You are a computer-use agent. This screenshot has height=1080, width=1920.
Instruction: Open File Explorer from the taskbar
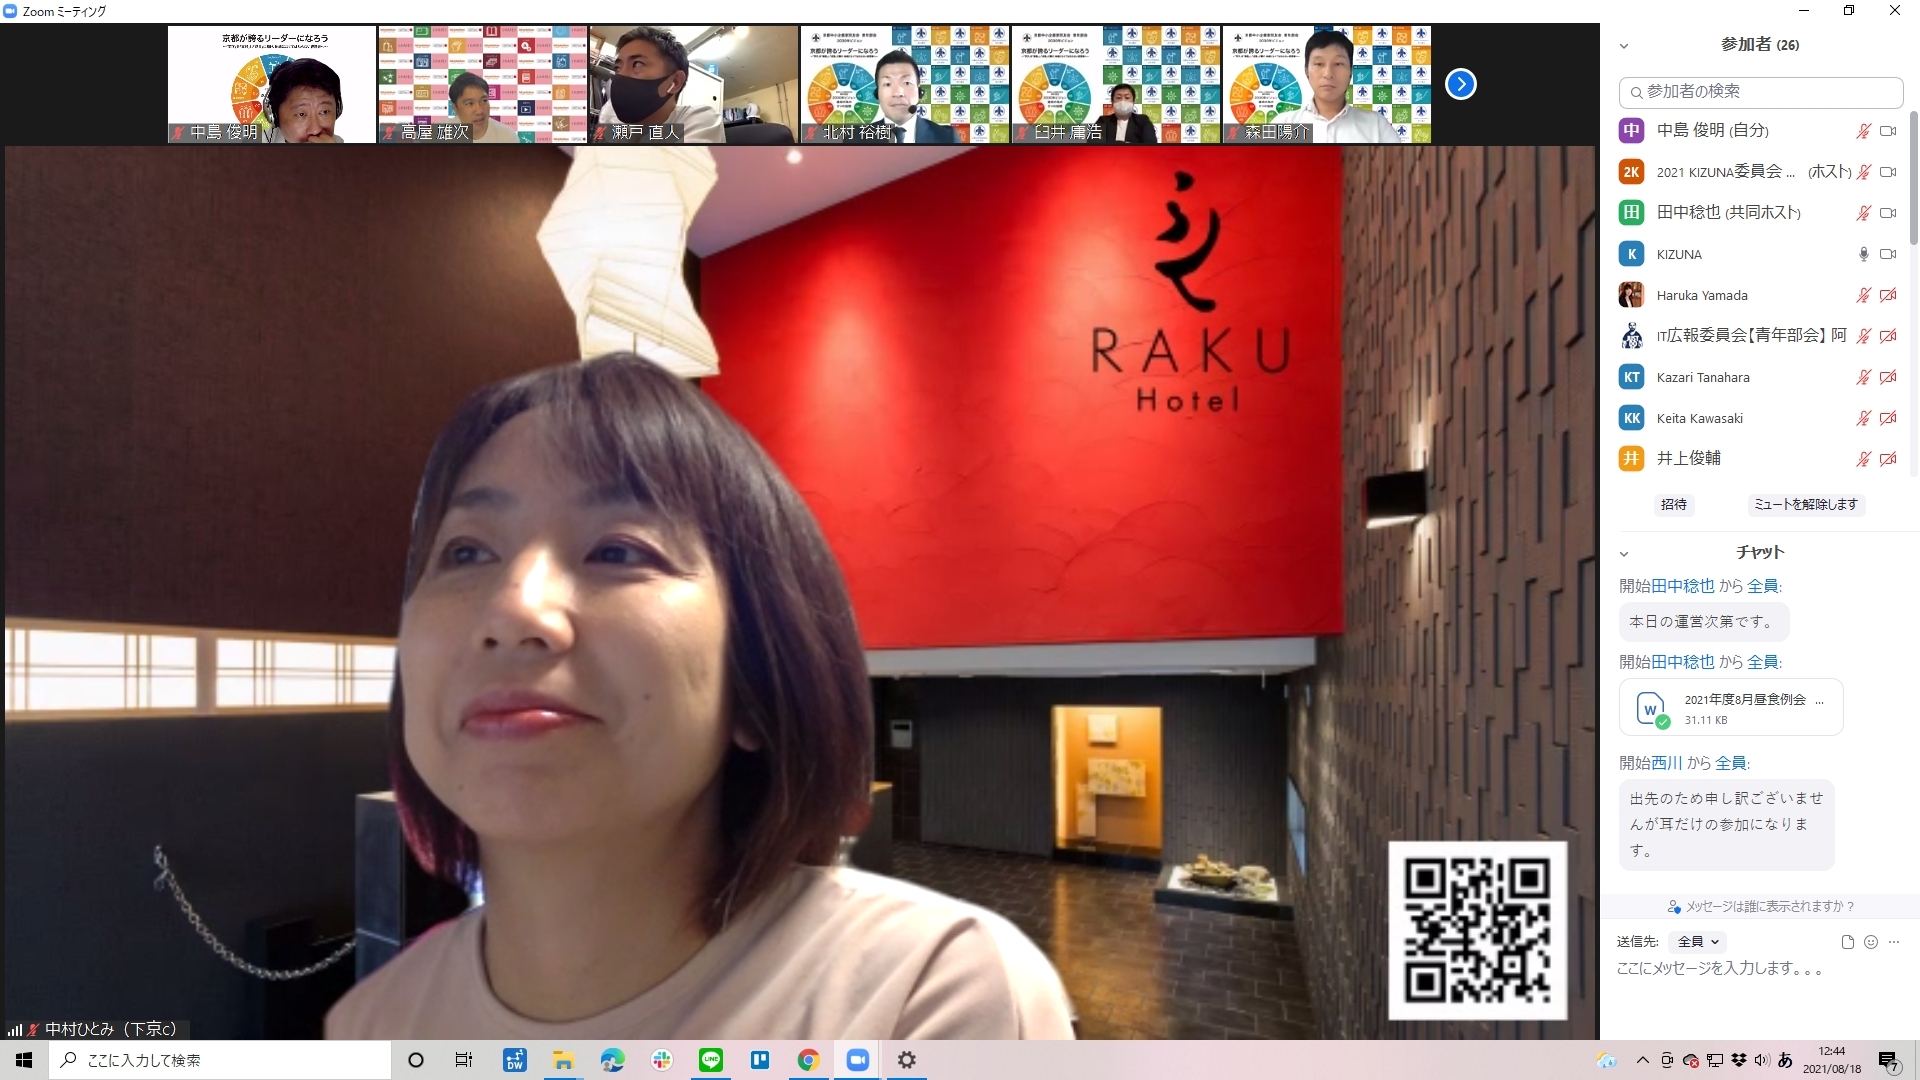coord(564,1060)
